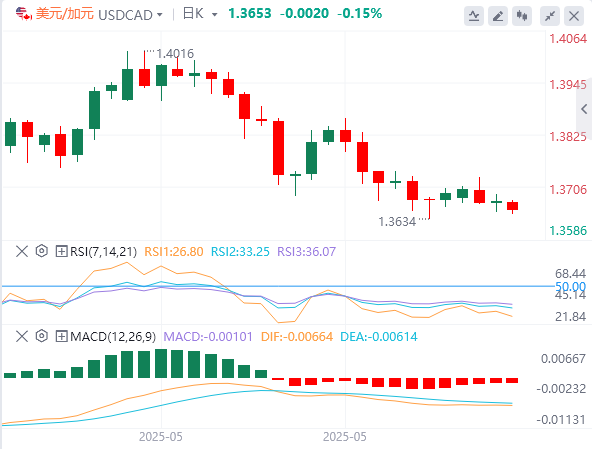Click the 美元/加元 pair name
Image resolution: width=592 pixels, height=449 pixels.
65,14
